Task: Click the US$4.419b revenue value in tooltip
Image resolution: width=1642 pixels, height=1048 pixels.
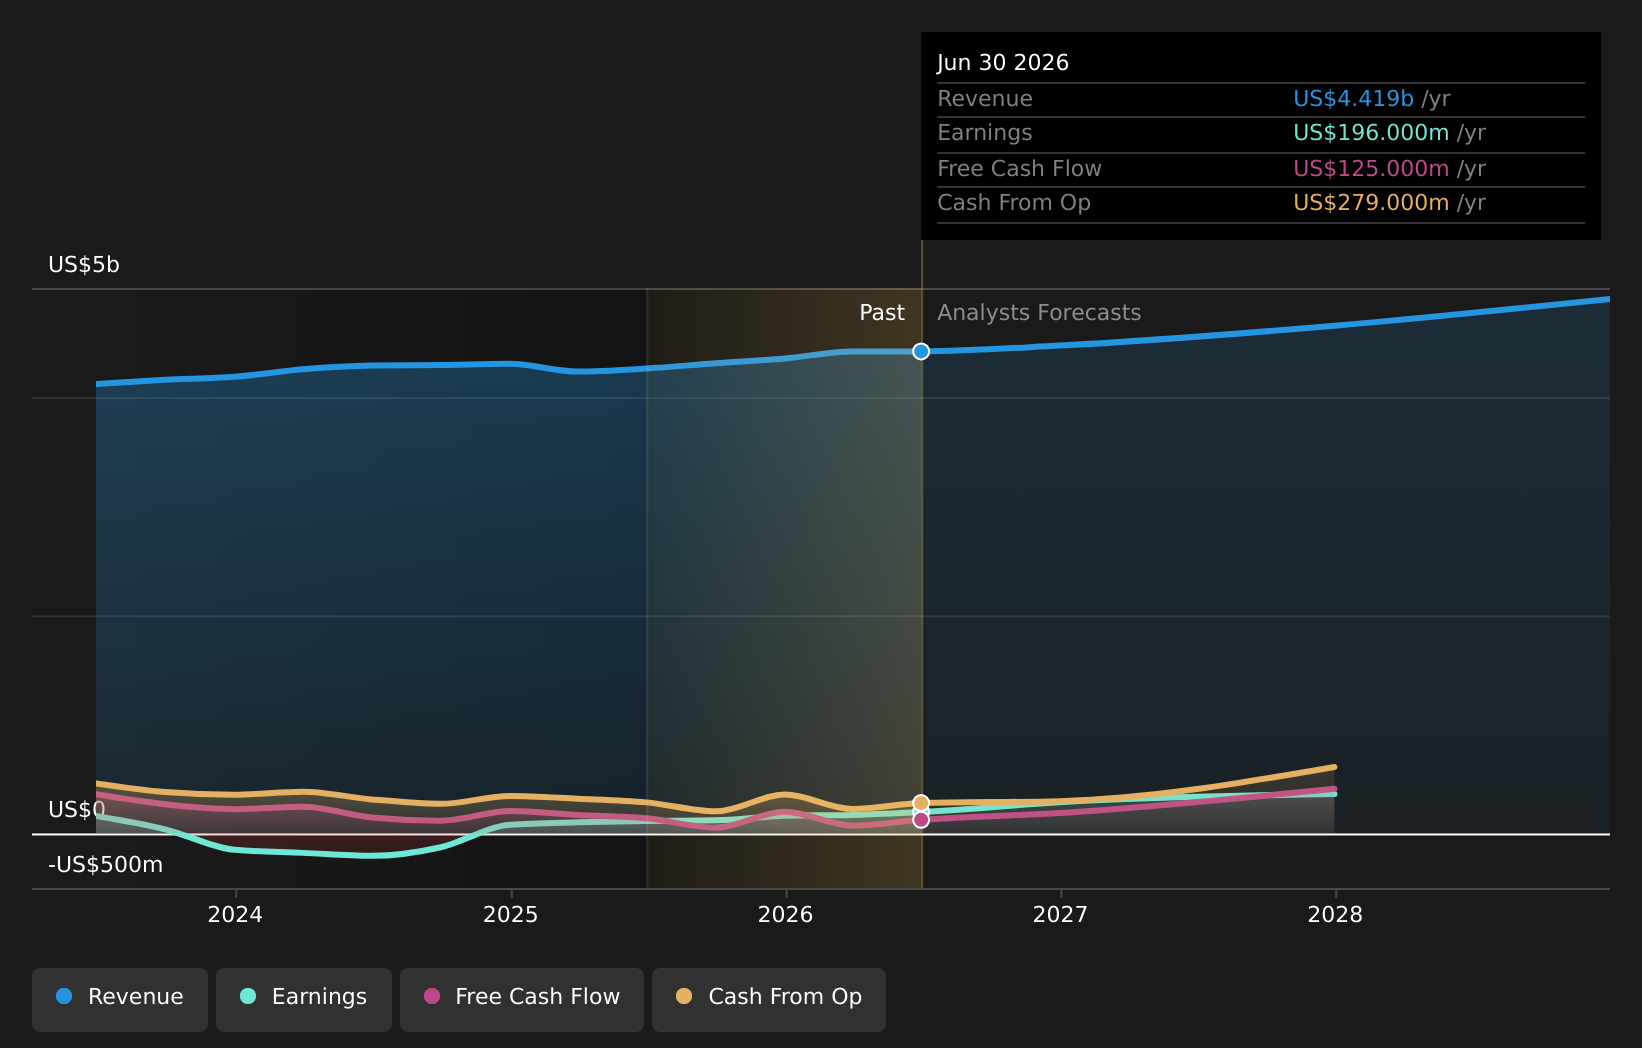Action: coord(1353,99)
